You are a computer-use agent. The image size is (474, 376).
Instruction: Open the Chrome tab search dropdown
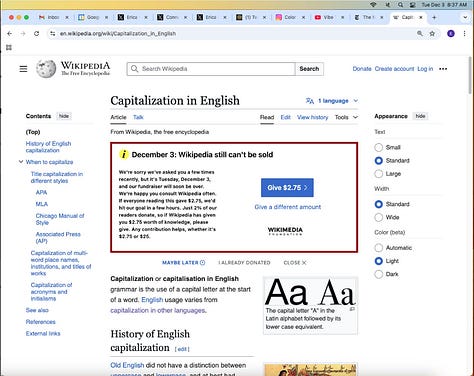click(465, 17)
